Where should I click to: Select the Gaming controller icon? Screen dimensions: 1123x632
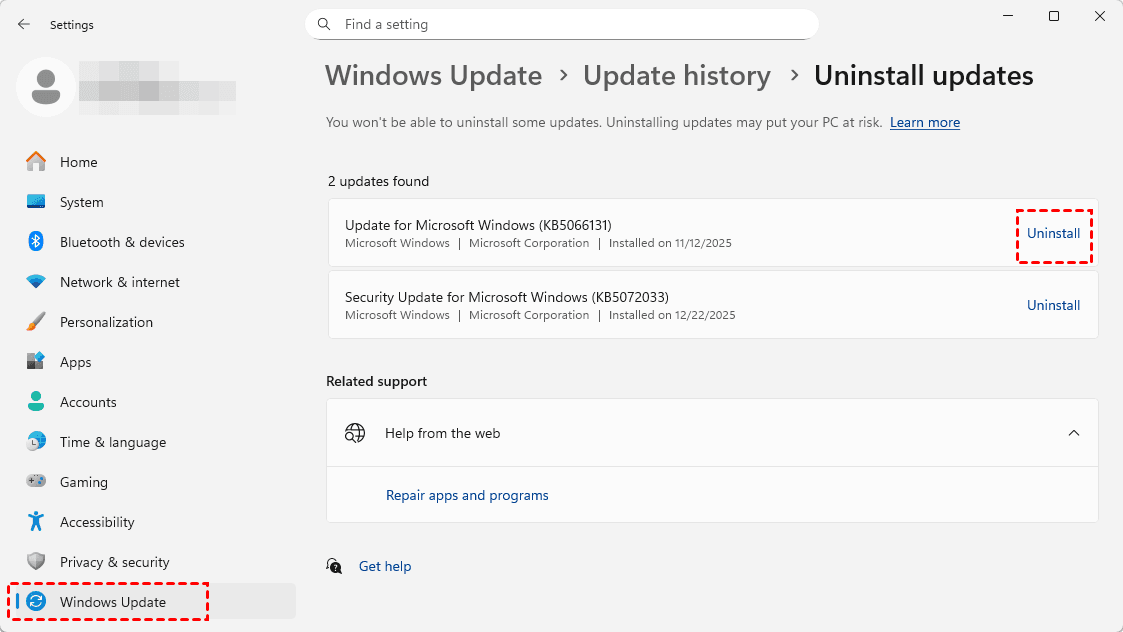click(36, 482)
